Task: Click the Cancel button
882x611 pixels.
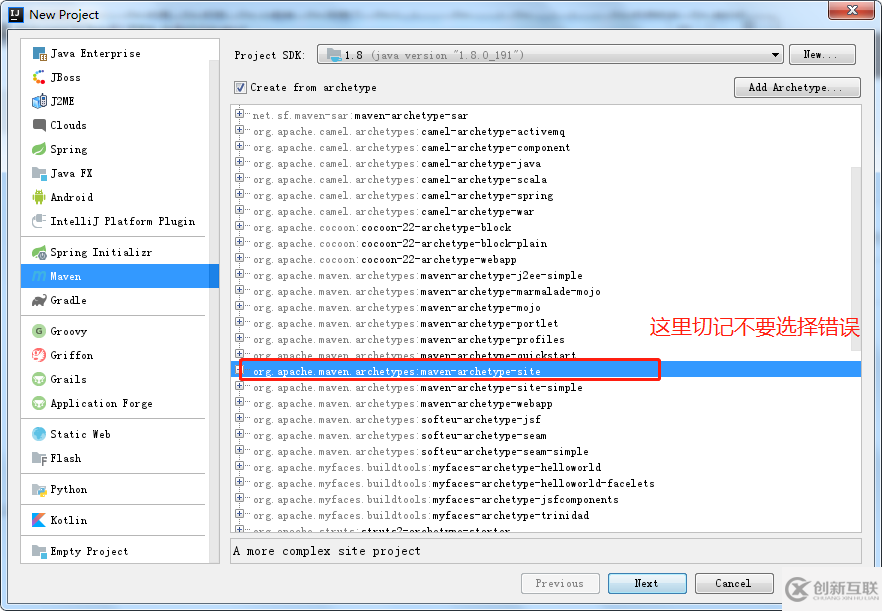Action: (x=734, y=583)
